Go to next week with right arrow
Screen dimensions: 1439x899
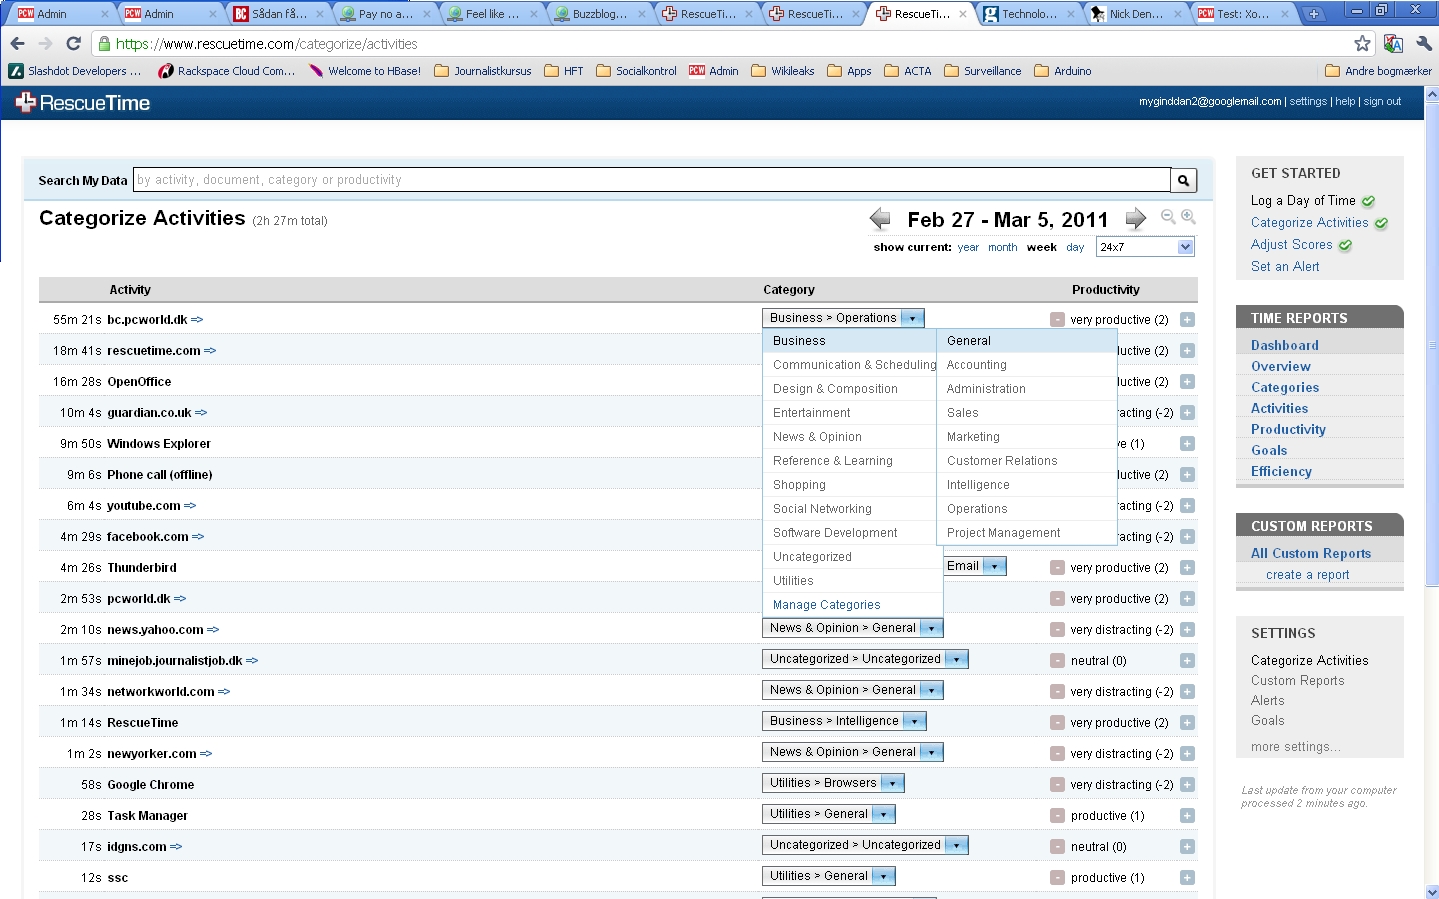[1135, 219]
